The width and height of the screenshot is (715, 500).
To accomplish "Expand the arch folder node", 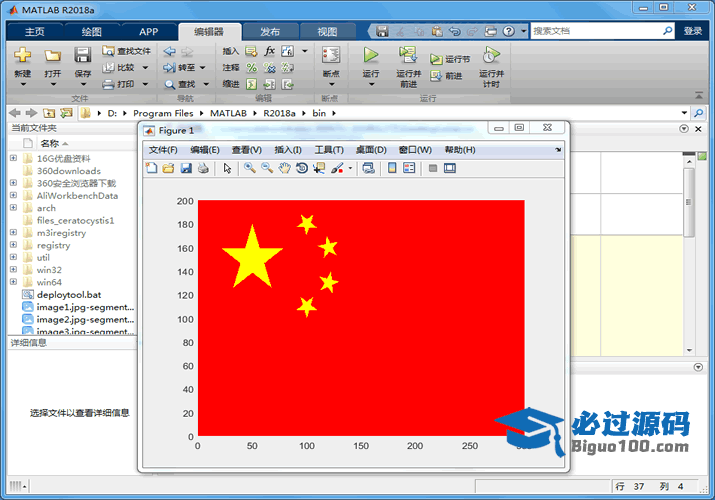I will pyautogui.click(x=13, y=207).
